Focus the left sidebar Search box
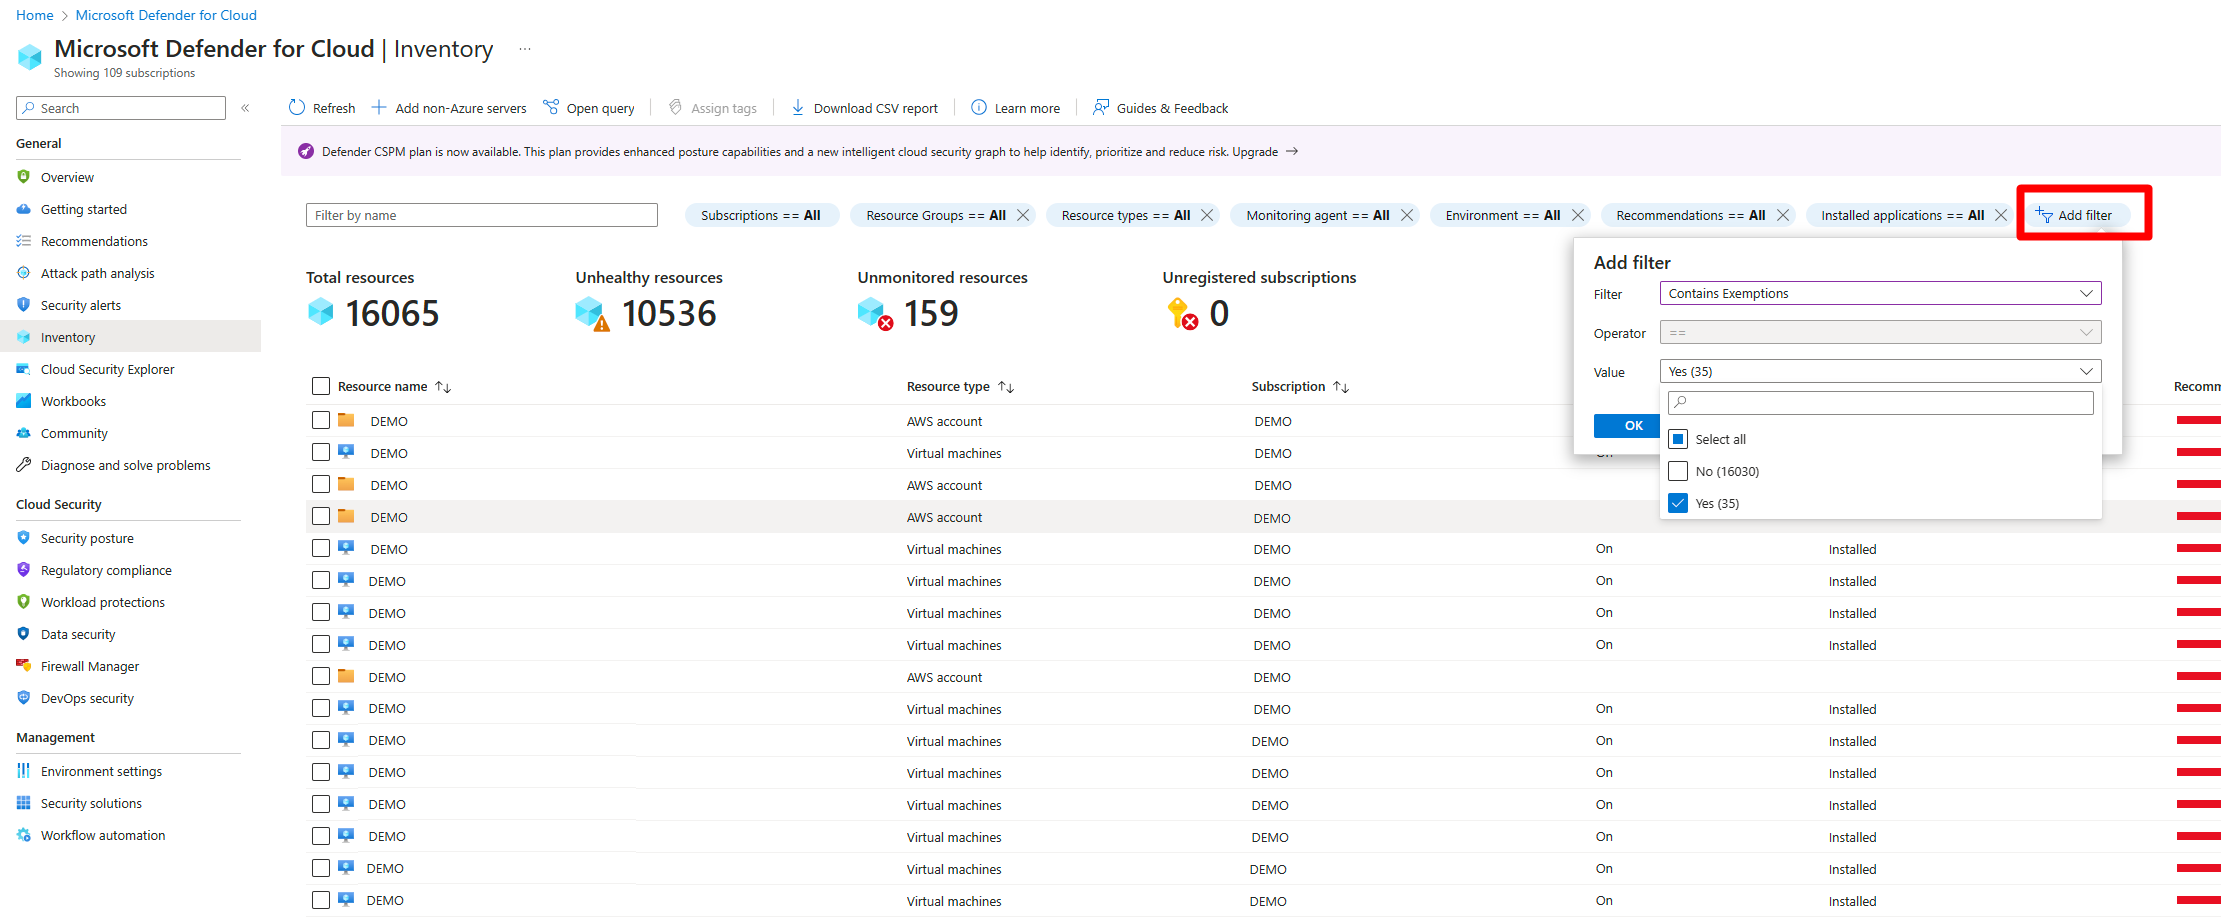This screenshot has height=917, width=2221. click(x=121, y=108)
